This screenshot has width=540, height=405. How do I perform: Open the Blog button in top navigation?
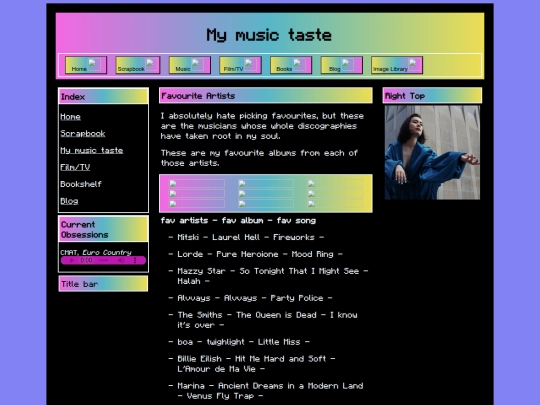point(342,65)
